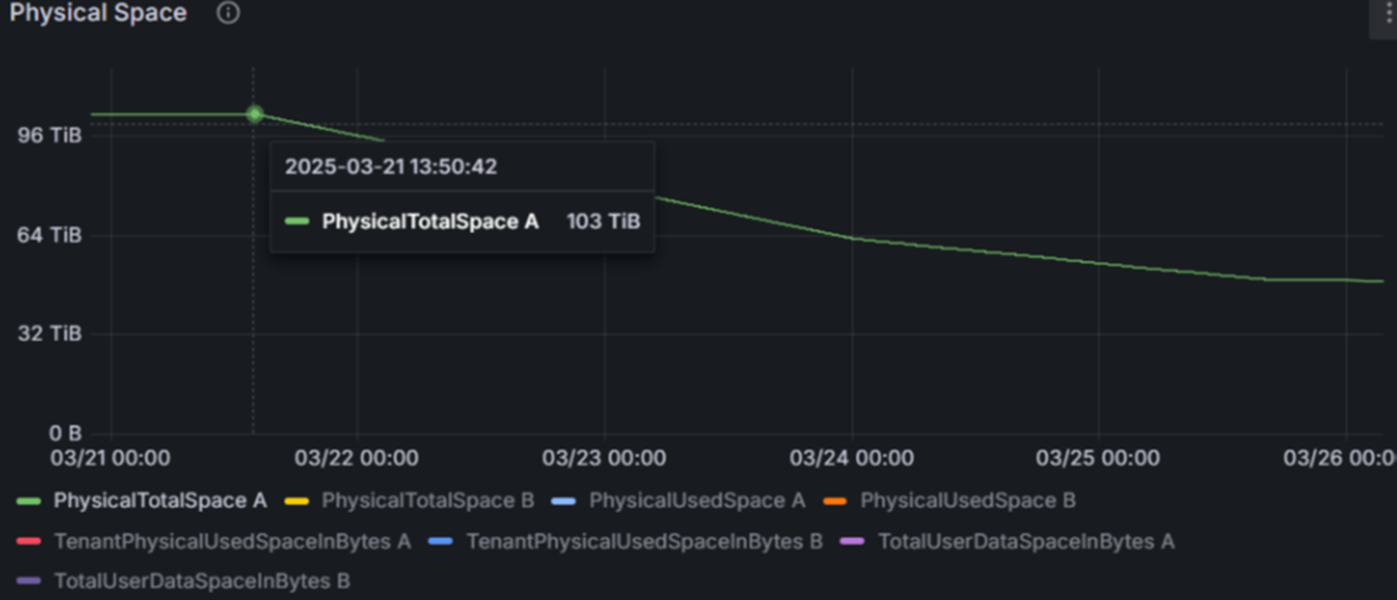Open the orange PhysicalUsedSpace B color swatch

[836, 501]
